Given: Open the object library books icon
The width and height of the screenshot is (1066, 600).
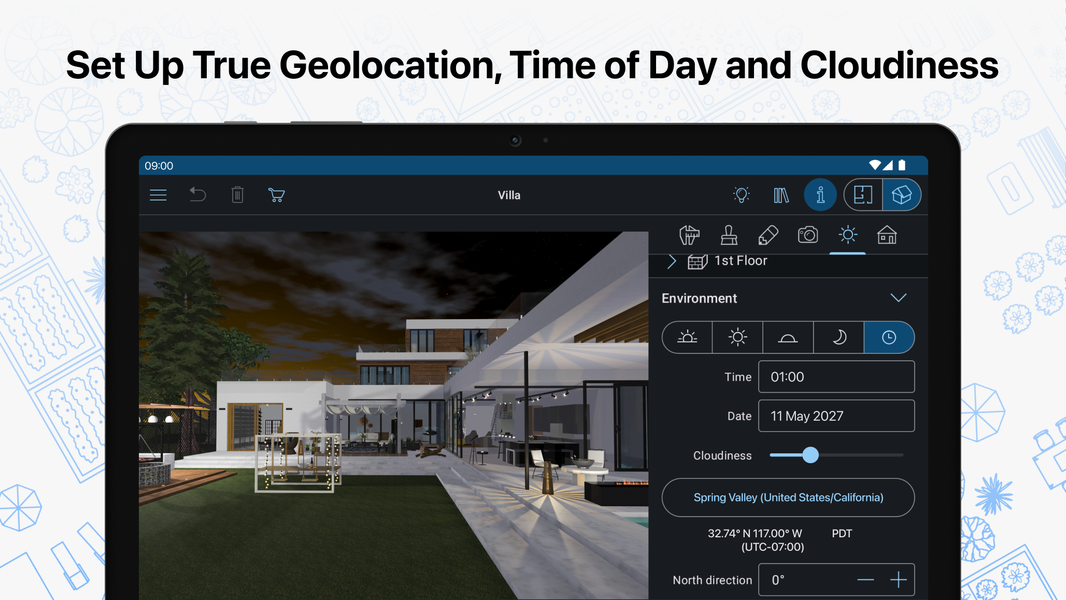Looking at the screenshot, I should (x=781, y=195).
